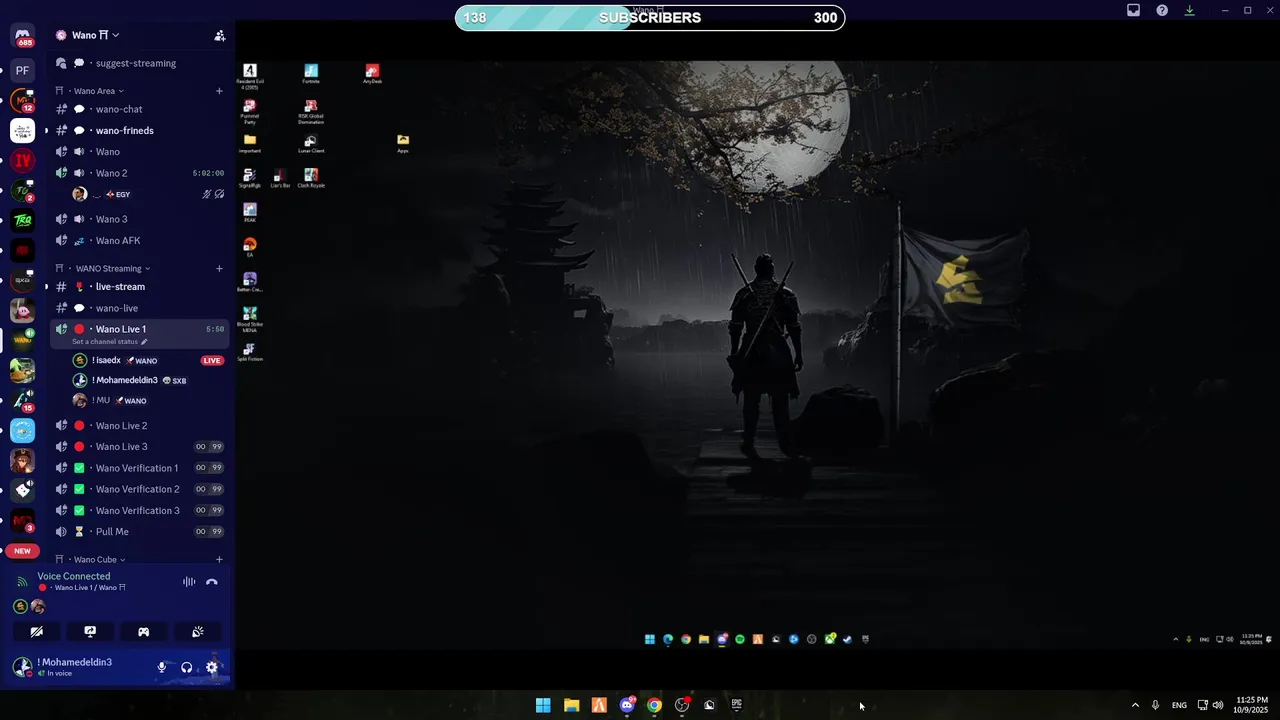Click the subscribers goal progress bar
This screenshot has width=1280, height=720.
point(650,18)
